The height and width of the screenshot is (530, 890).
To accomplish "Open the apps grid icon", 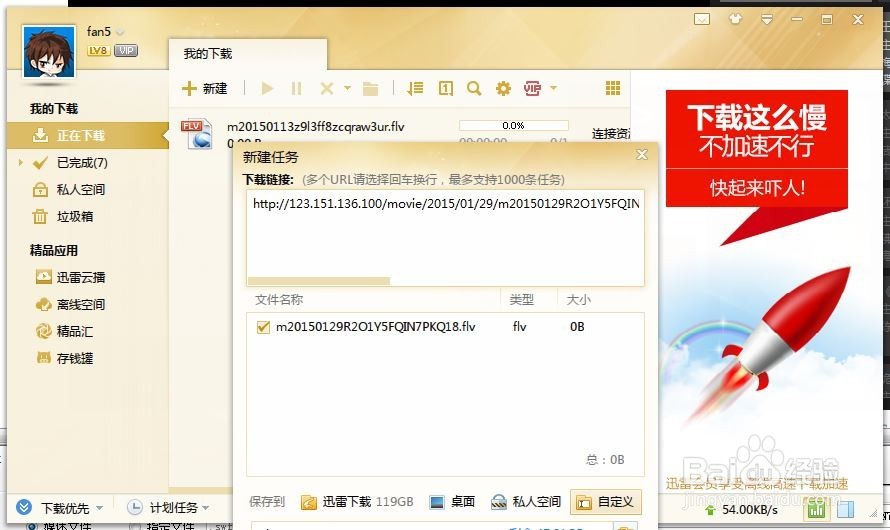I will coord(612,88).
